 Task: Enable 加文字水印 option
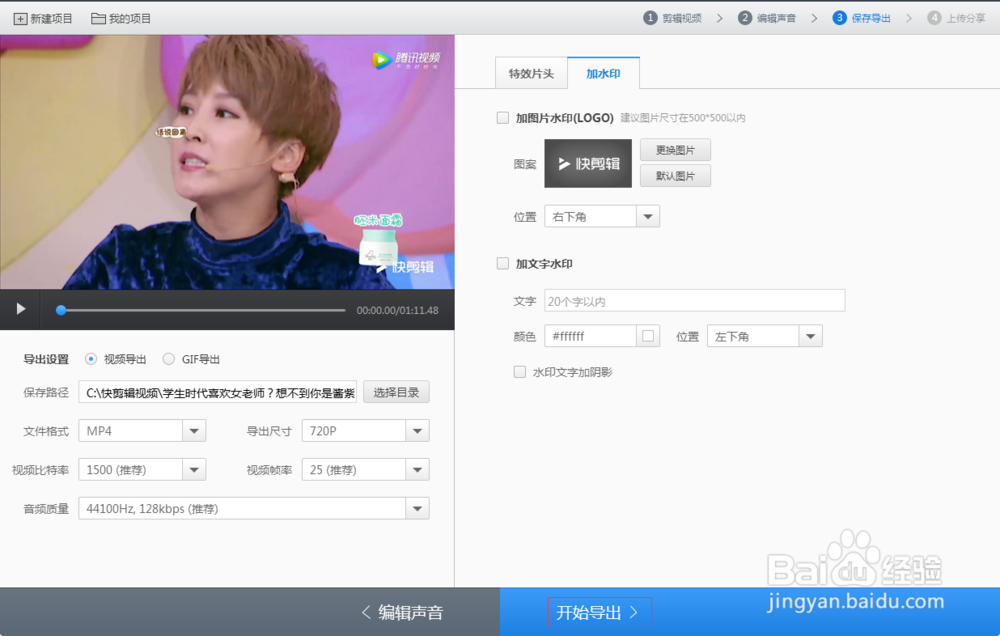(502, 263)
